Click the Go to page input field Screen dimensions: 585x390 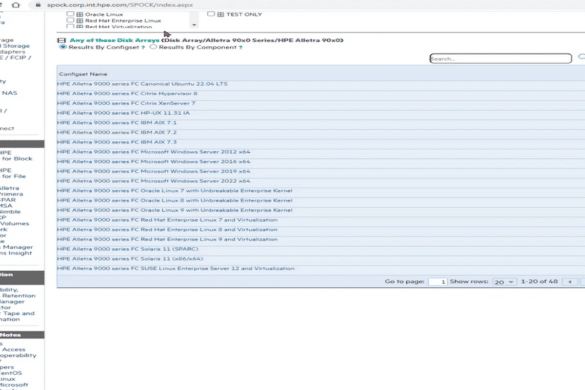point(437,282)
